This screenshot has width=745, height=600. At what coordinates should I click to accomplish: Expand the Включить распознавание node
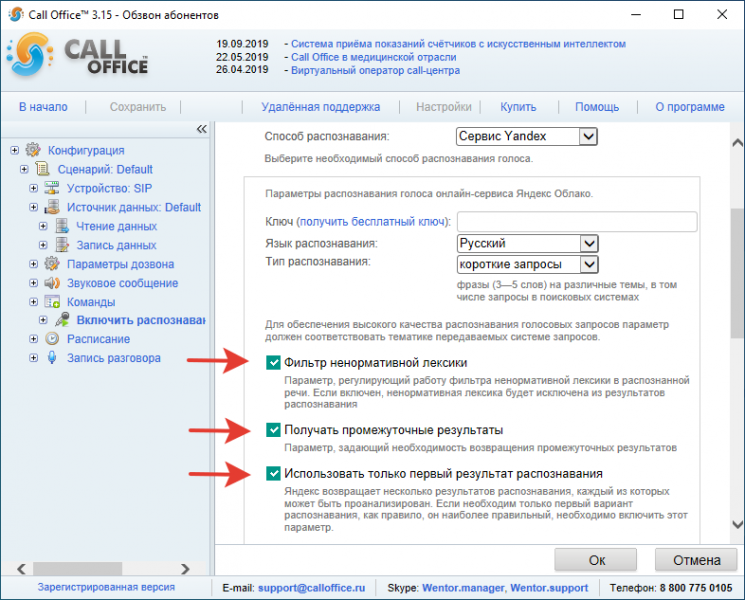[x=43, y=320]
